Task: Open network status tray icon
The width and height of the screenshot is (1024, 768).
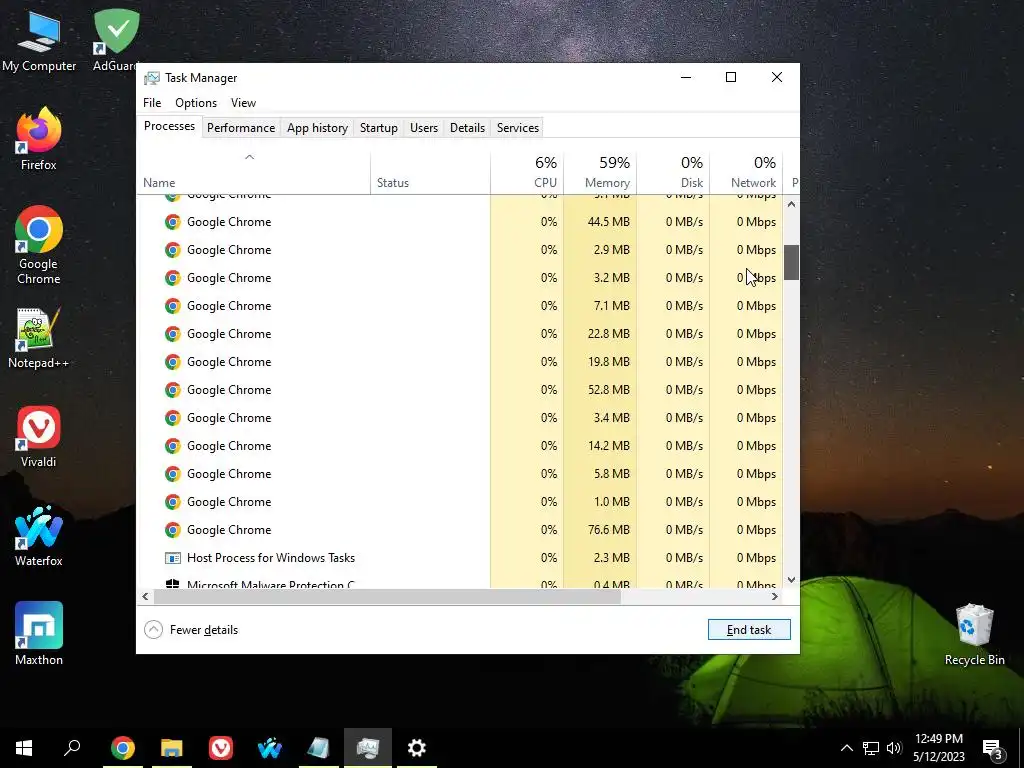Action: (871, 748)
